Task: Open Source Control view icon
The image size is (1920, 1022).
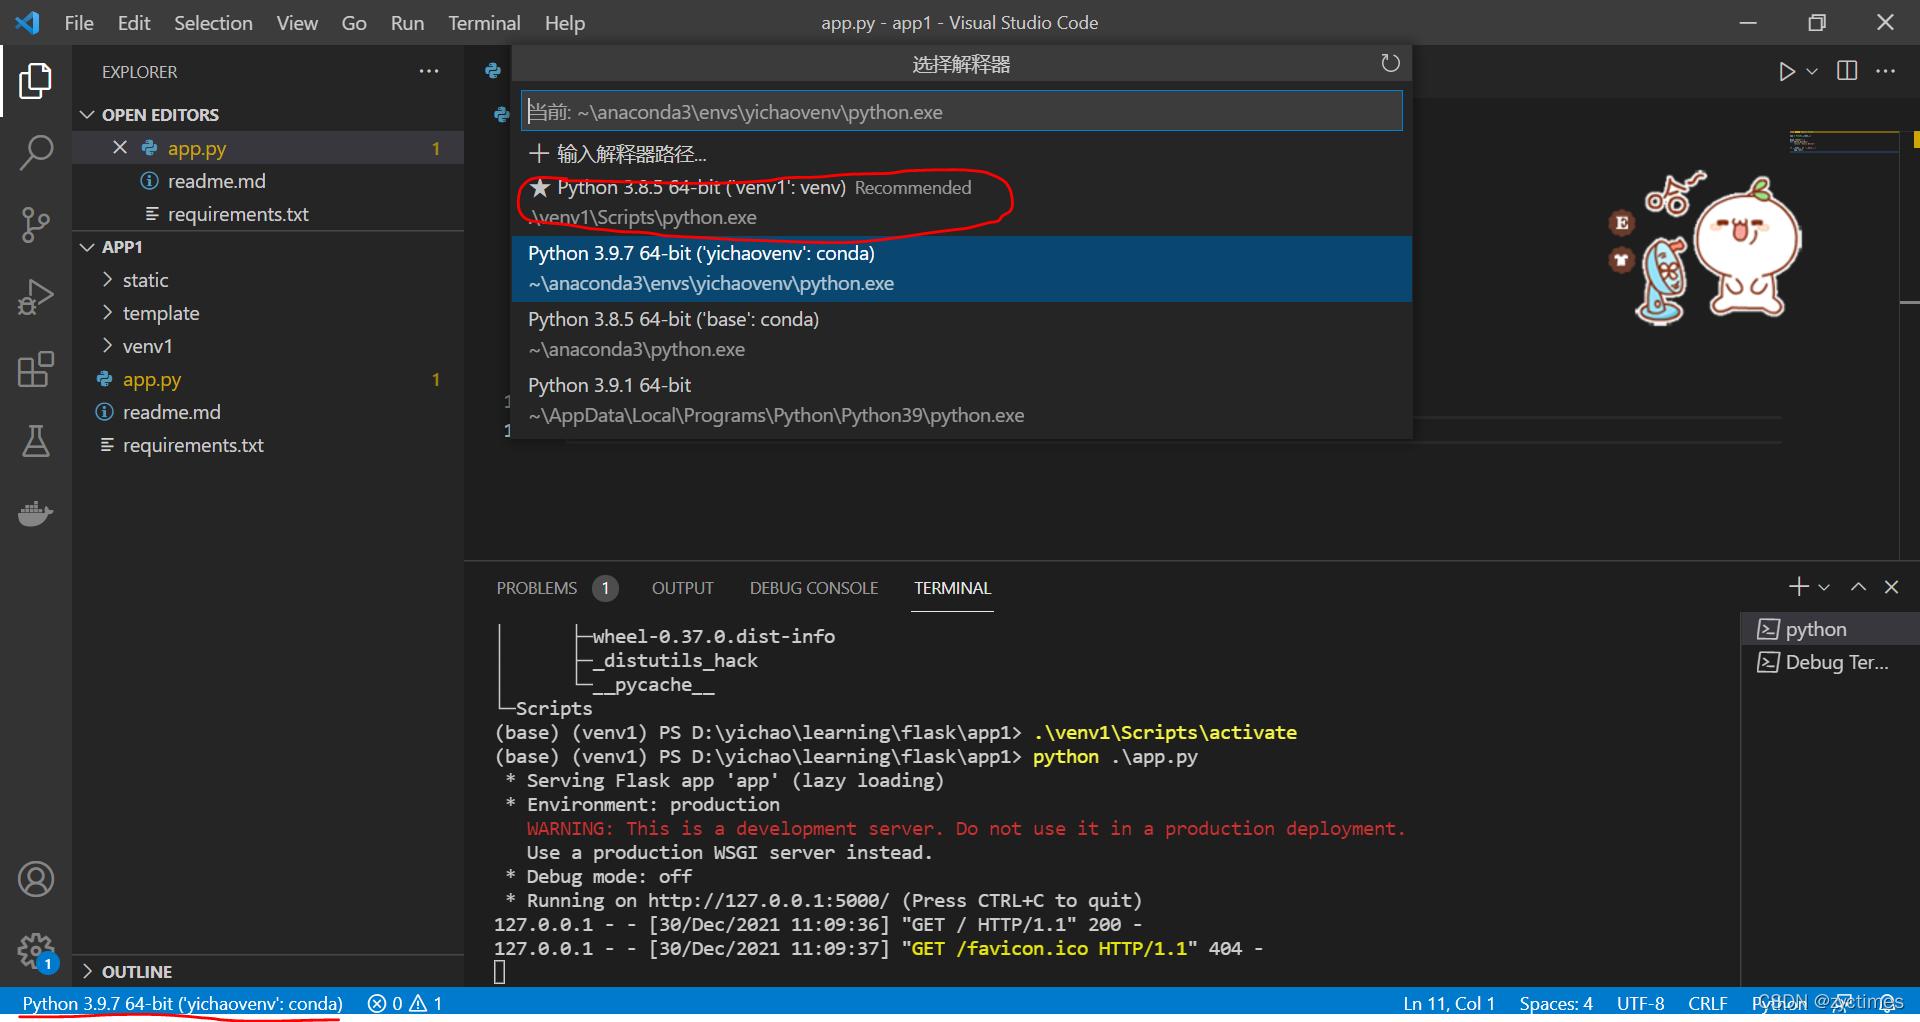Action: (35, 225)
